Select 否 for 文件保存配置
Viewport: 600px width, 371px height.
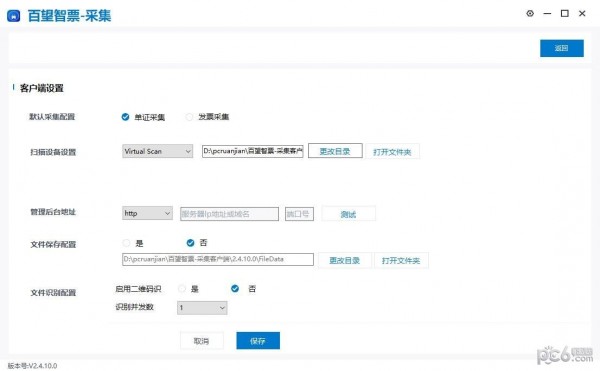click(x=190, y=242)
